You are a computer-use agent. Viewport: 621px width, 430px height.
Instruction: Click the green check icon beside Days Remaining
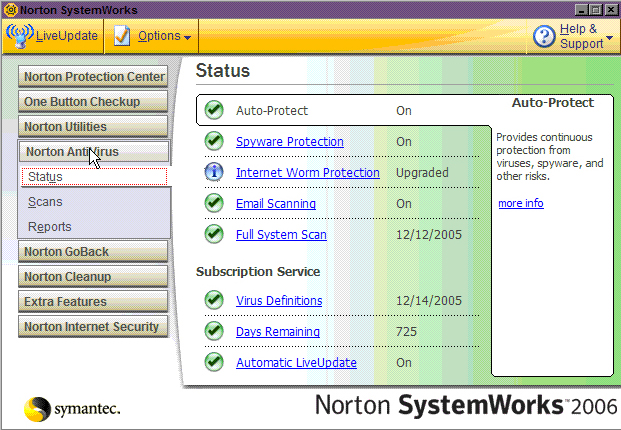point(214,331)
